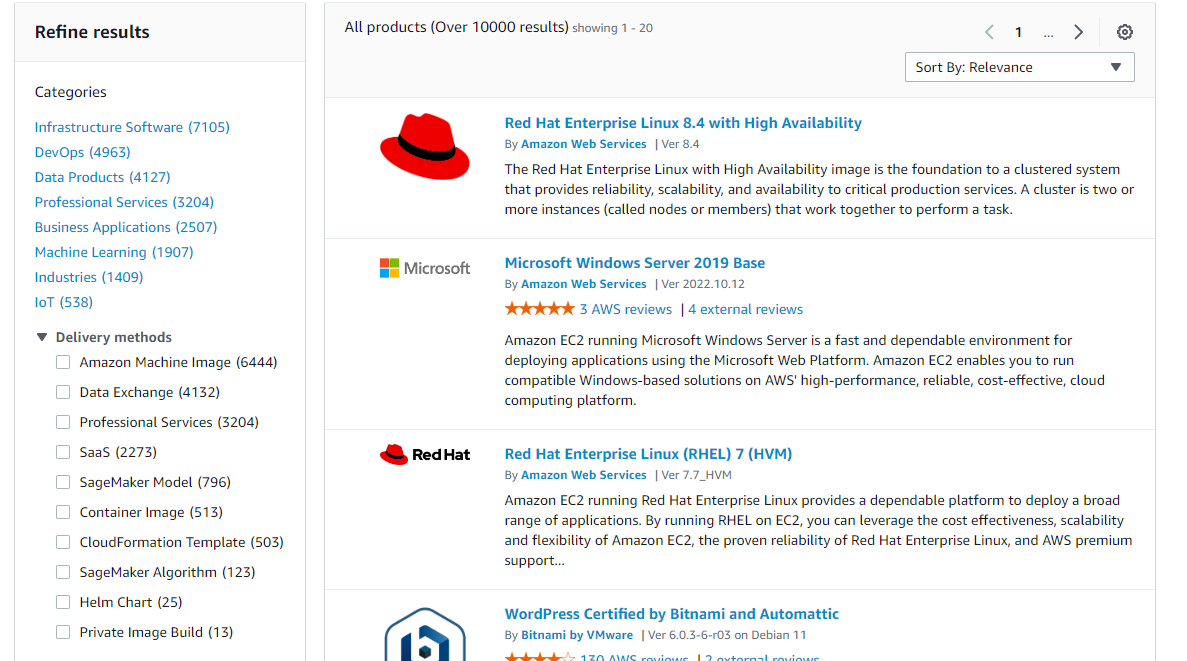Toggle the CloudFormation Template checkbox
The height and width of the screenshot is (661, 1187).
pos(63,542)
